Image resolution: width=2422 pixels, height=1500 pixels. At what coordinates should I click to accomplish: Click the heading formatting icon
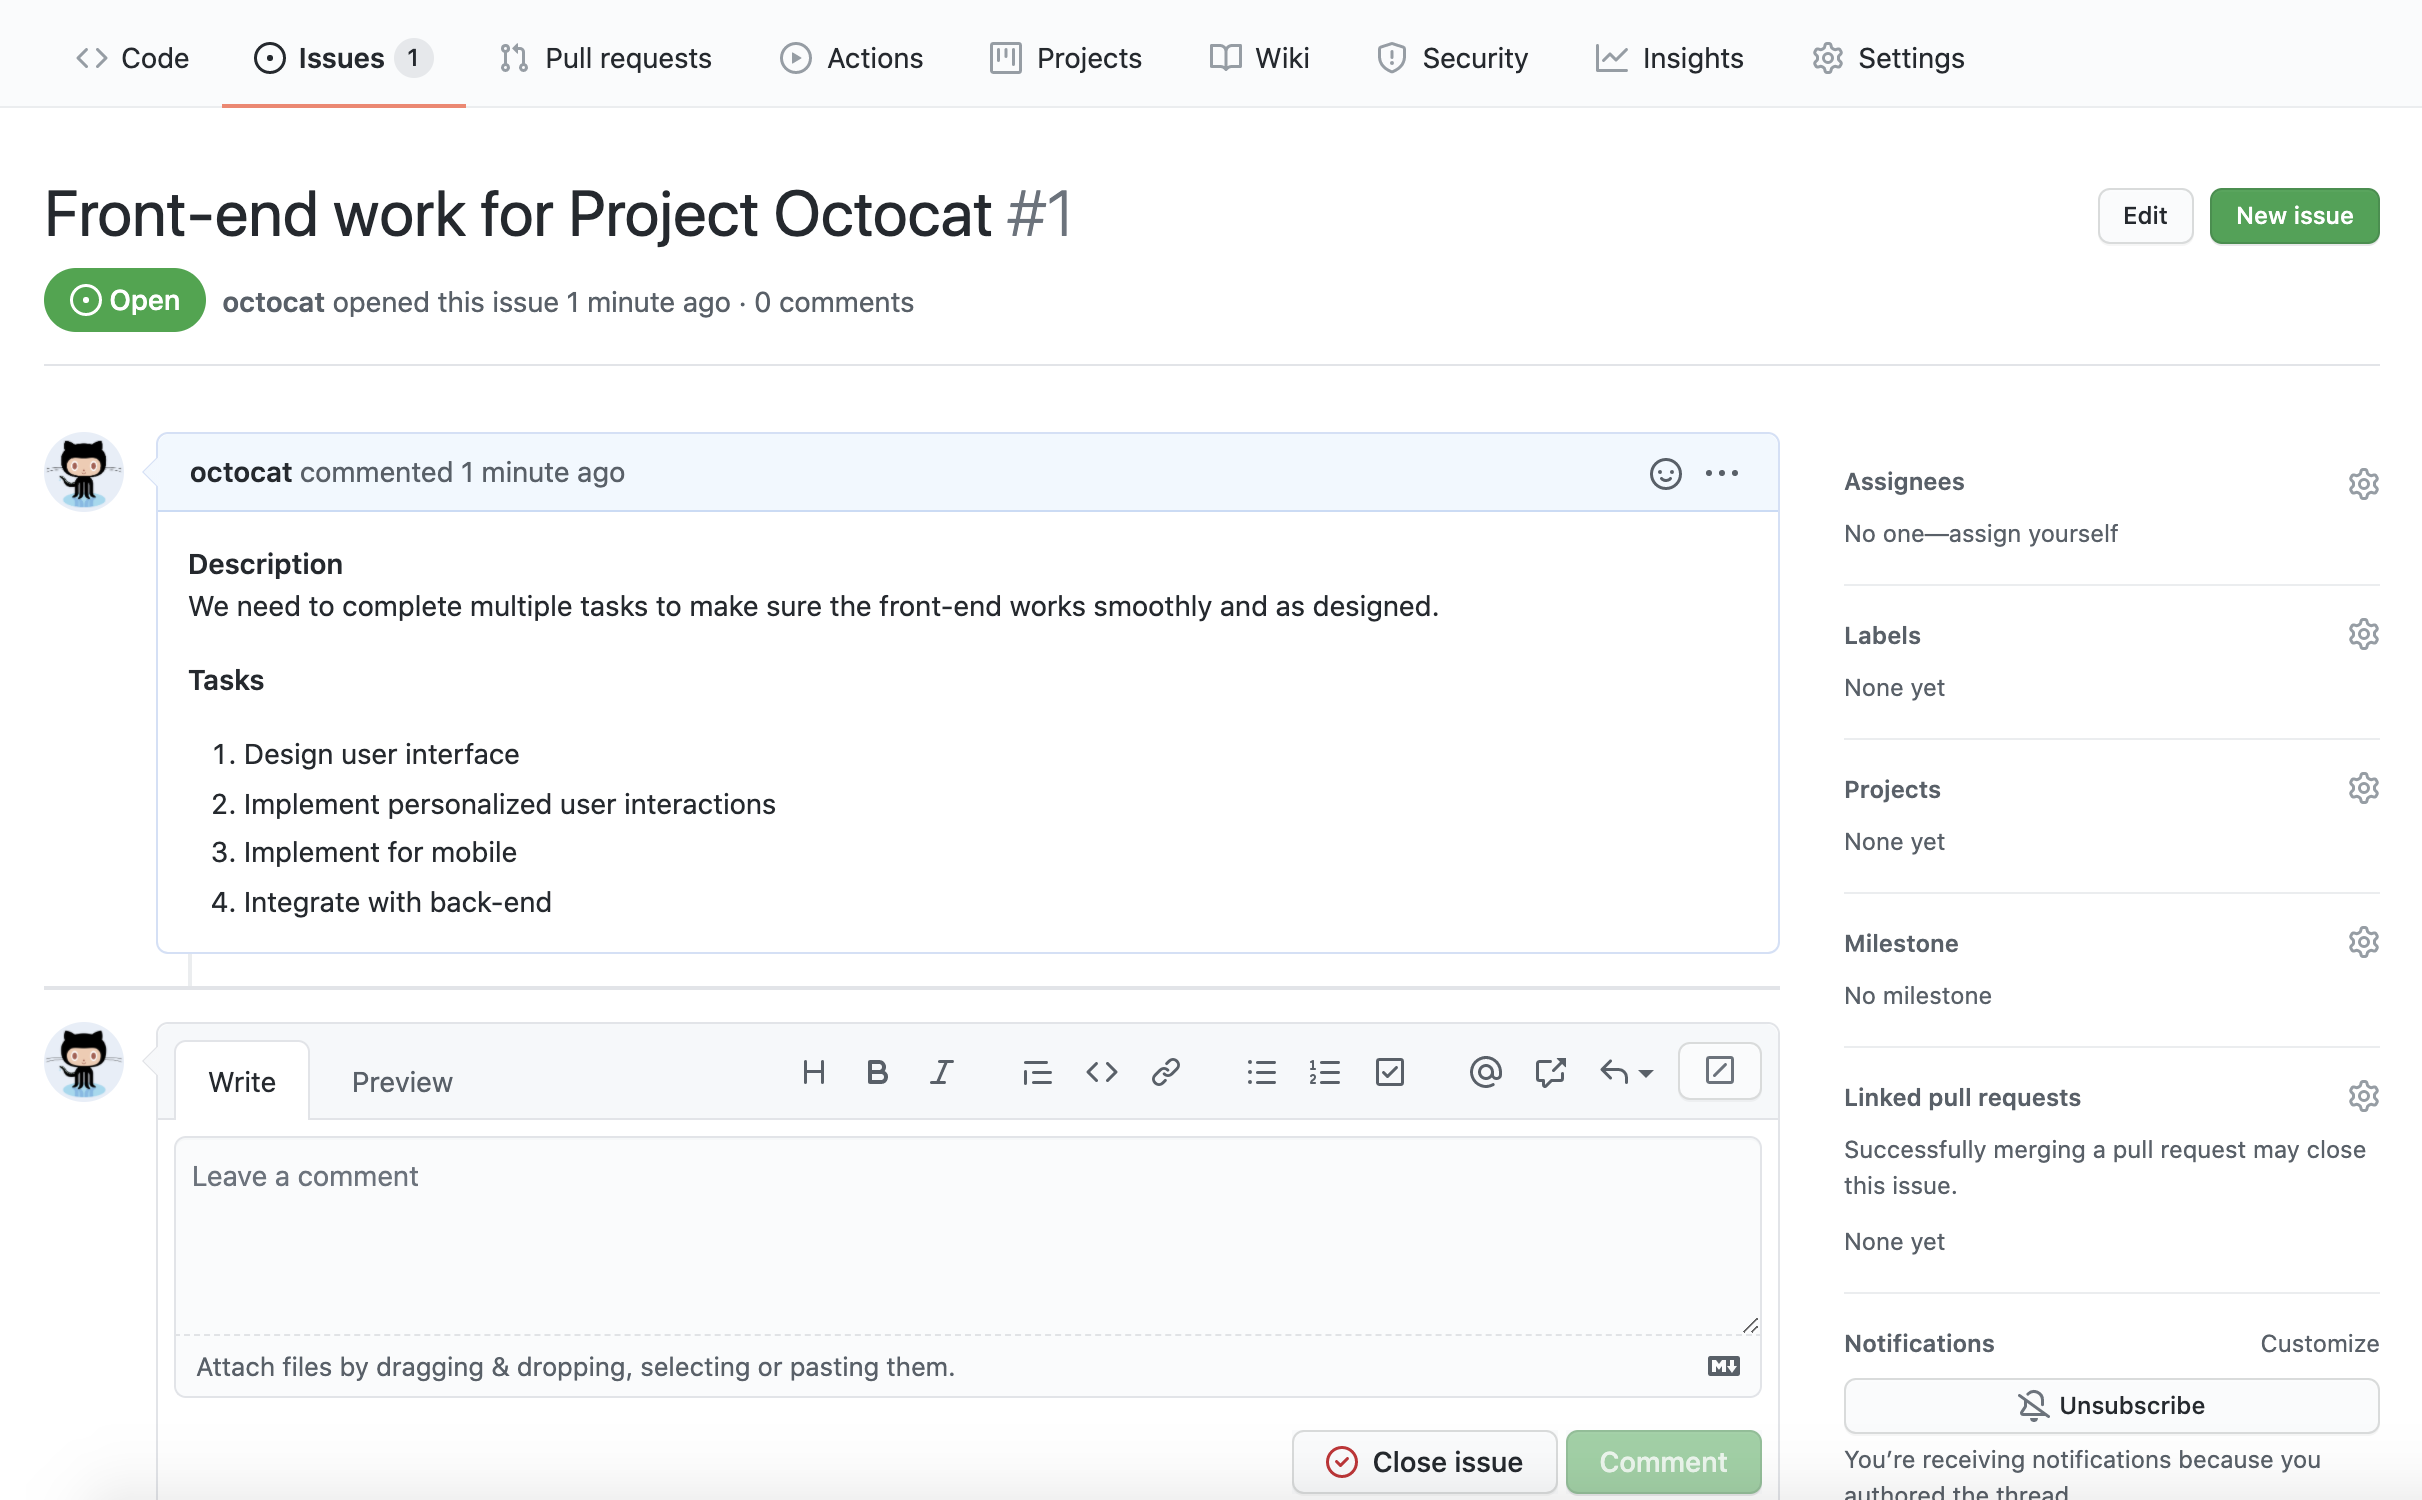coord(811,1073)
